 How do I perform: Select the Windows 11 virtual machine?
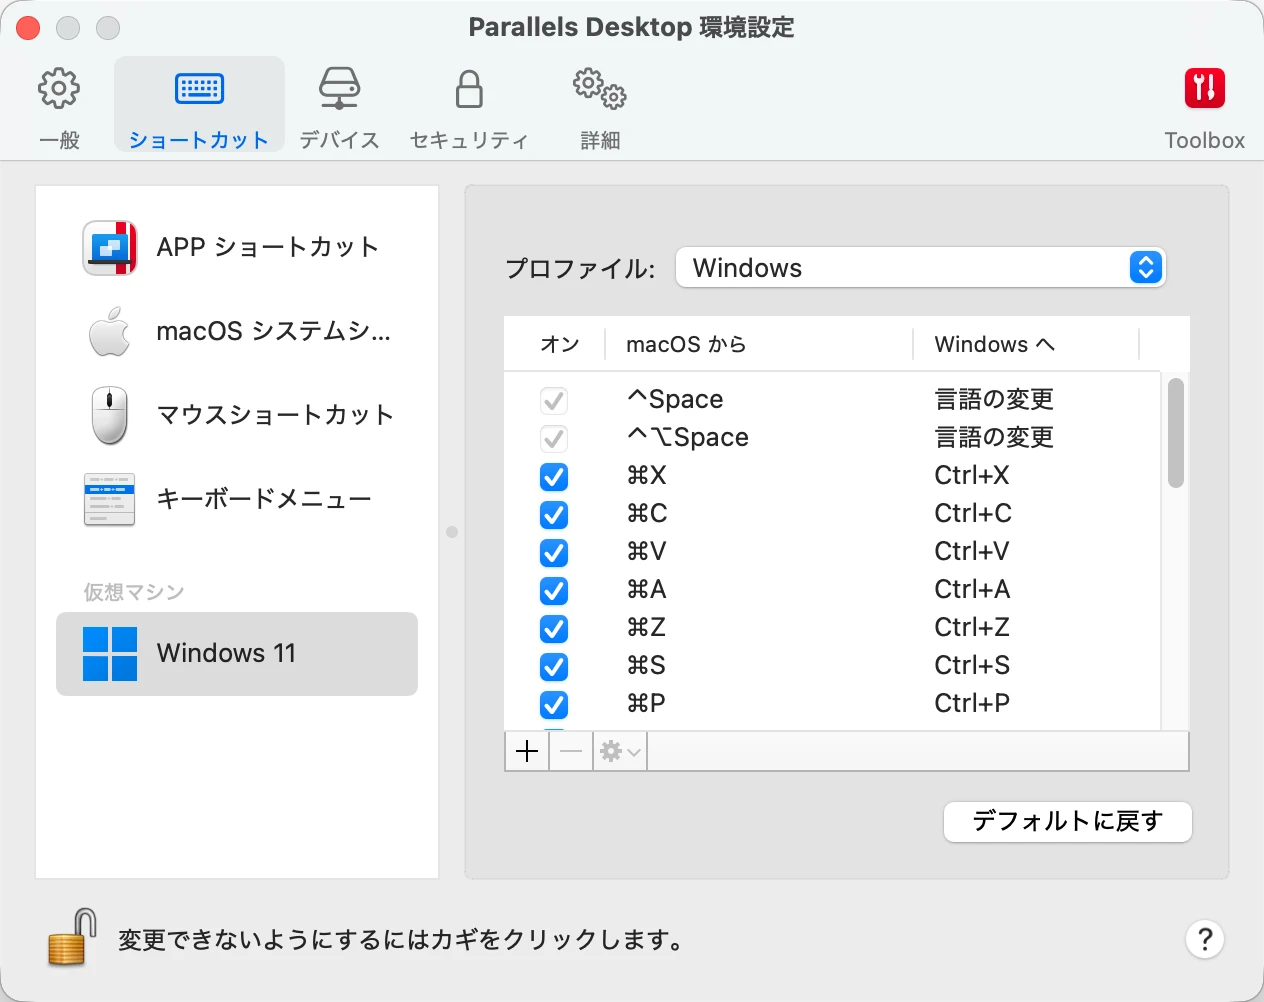coord(237,654)
